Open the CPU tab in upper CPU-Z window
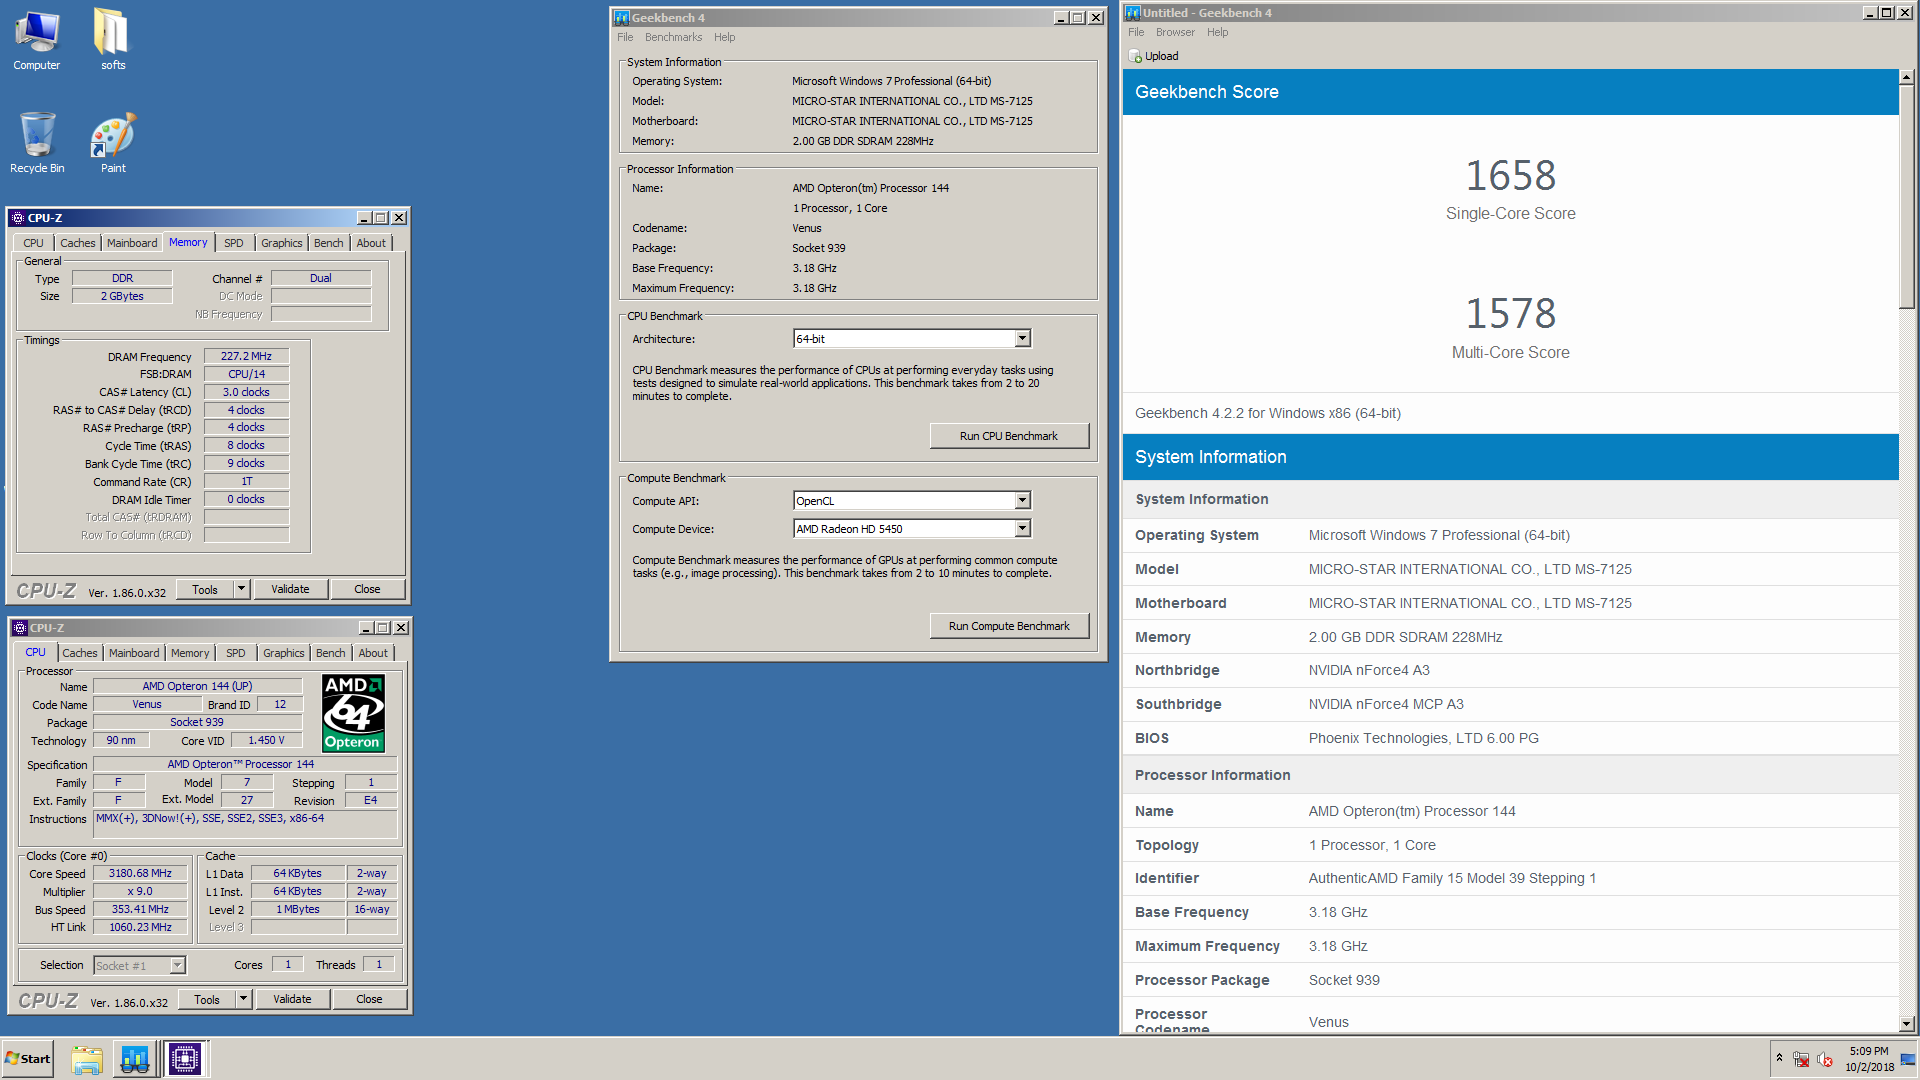 [x=33, y=243]
